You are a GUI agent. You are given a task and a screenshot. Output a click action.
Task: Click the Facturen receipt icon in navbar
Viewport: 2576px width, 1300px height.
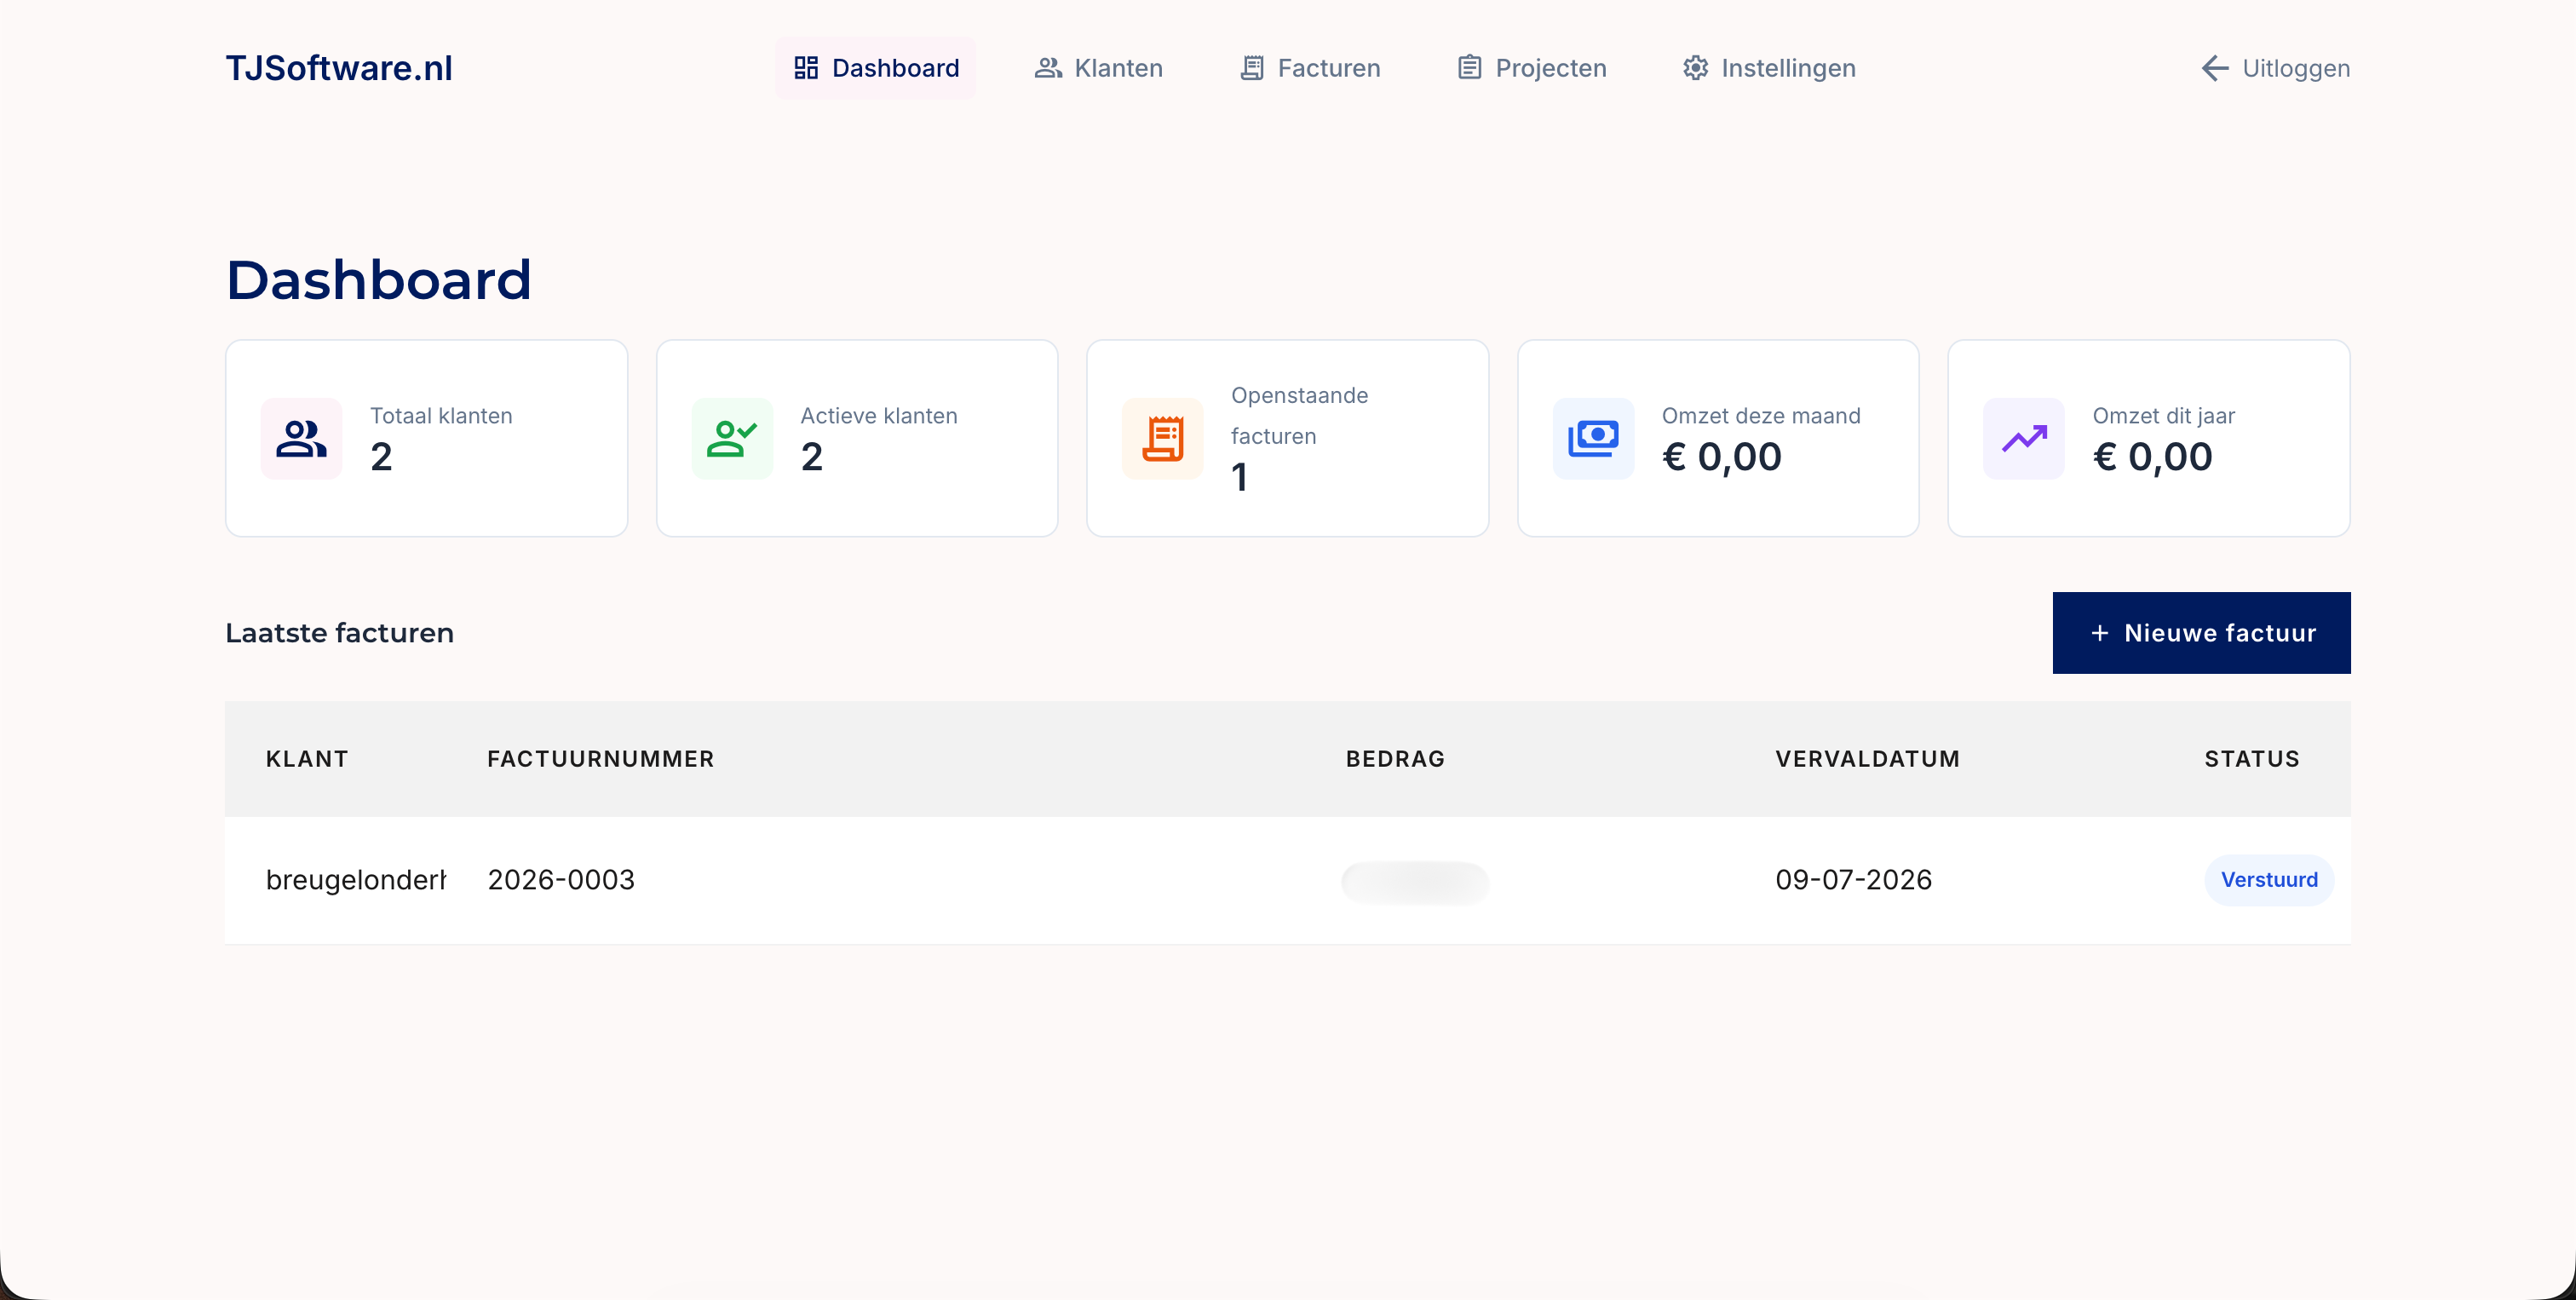[x=1252, y=68]
